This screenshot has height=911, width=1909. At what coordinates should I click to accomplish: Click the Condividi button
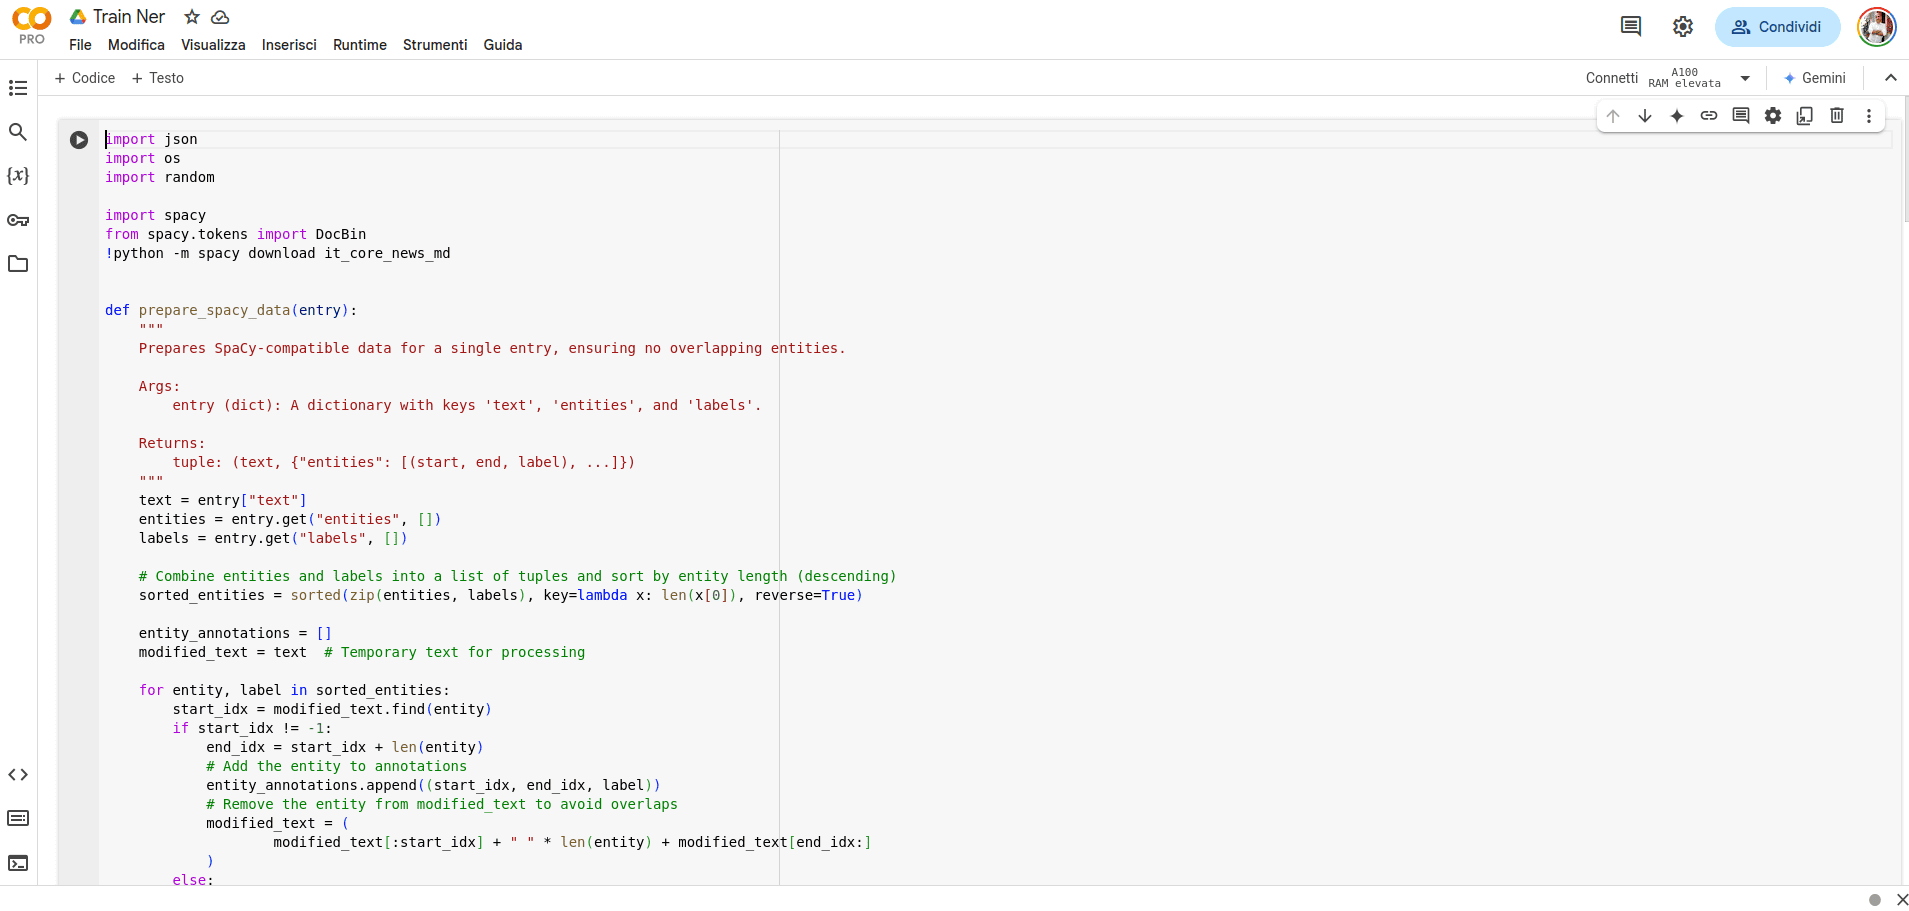1778,27
